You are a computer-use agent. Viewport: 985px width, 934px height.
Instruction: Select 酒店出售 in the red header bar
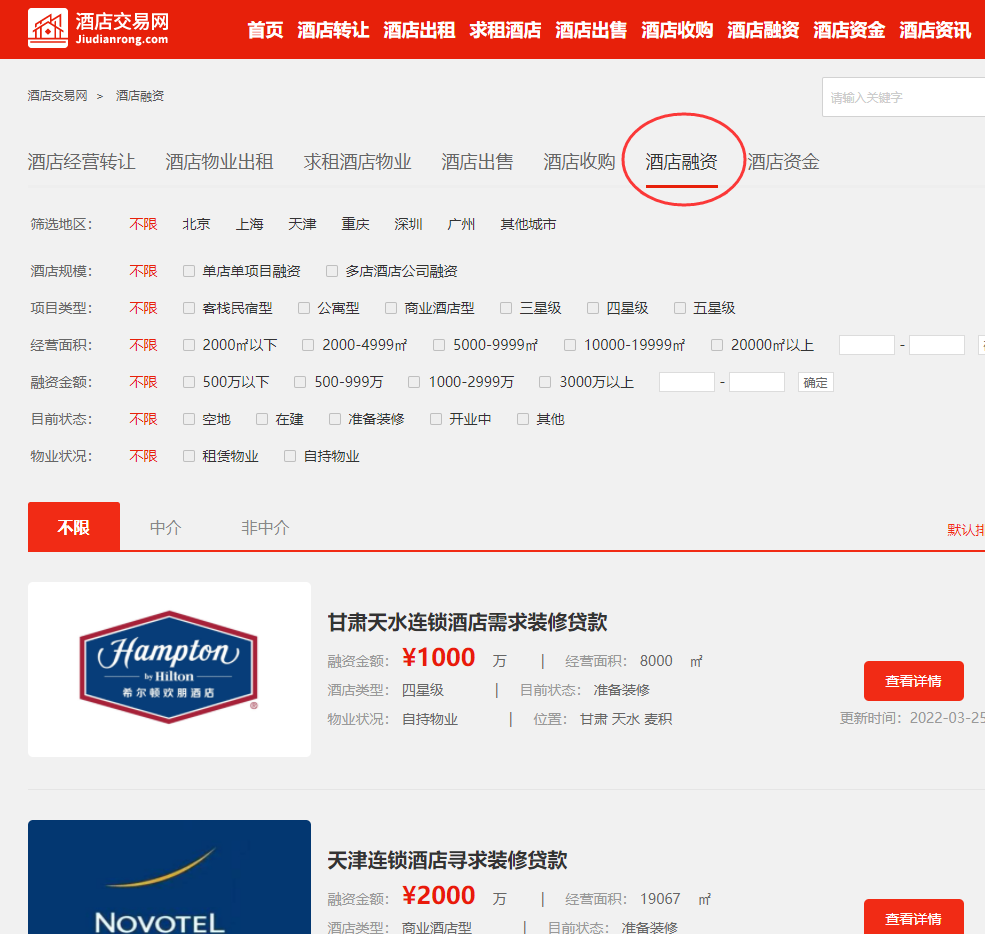[591, 30]
